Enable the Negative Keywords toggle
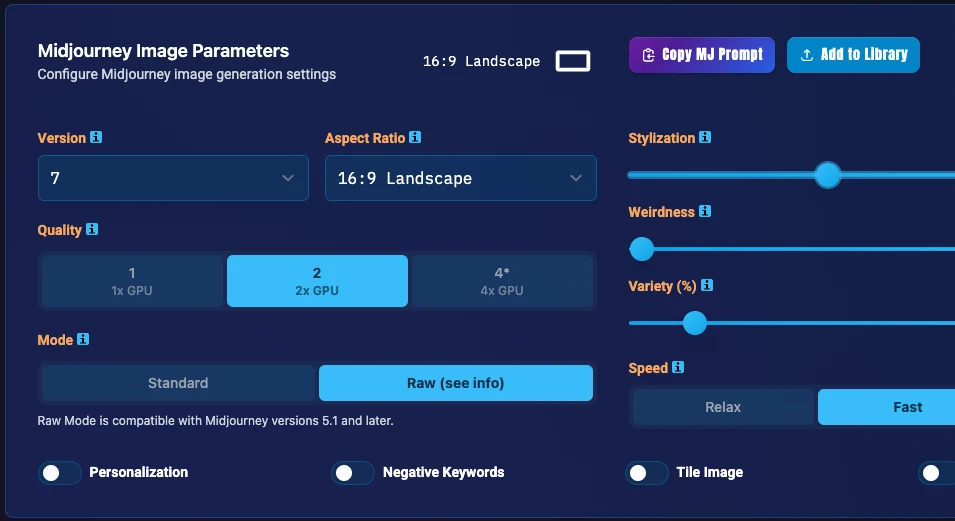The width and height of the screenshot is (955, 521). 353,473
